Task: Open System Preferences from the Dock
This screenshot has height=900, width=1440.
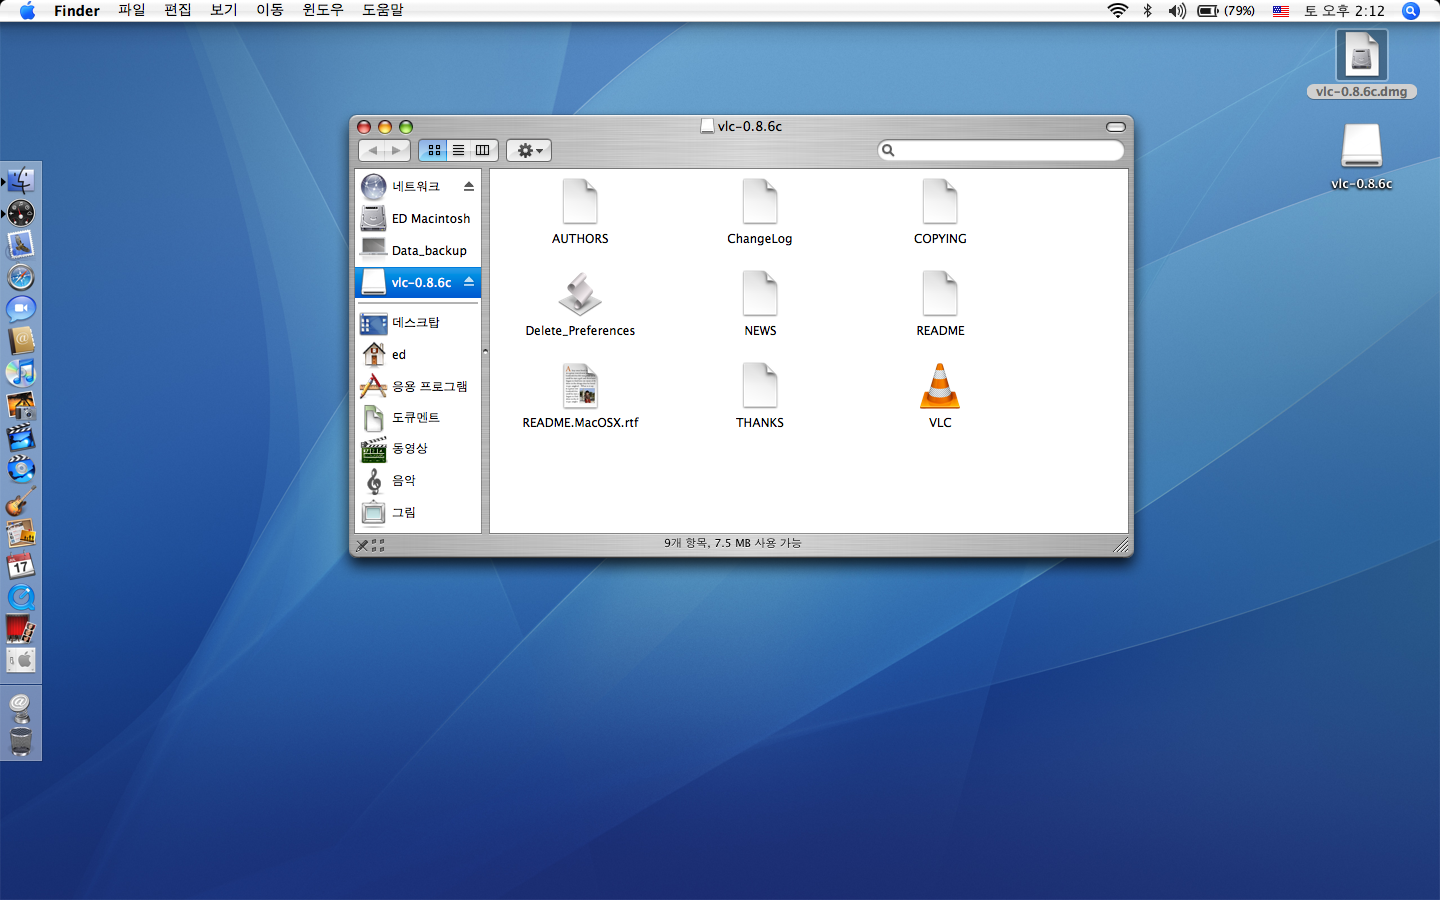Action: [21, 661]
